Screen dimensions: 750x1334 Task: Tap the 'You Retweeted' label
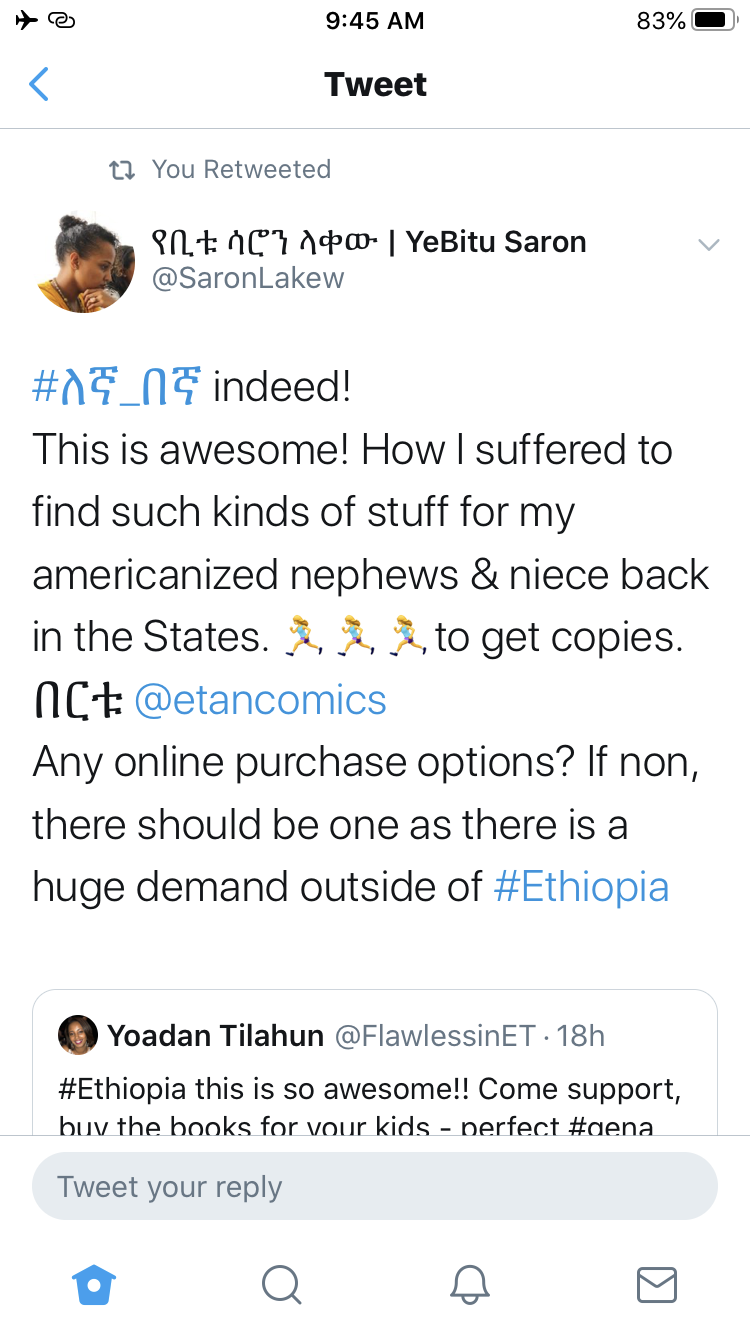click(x=241, y=170)
